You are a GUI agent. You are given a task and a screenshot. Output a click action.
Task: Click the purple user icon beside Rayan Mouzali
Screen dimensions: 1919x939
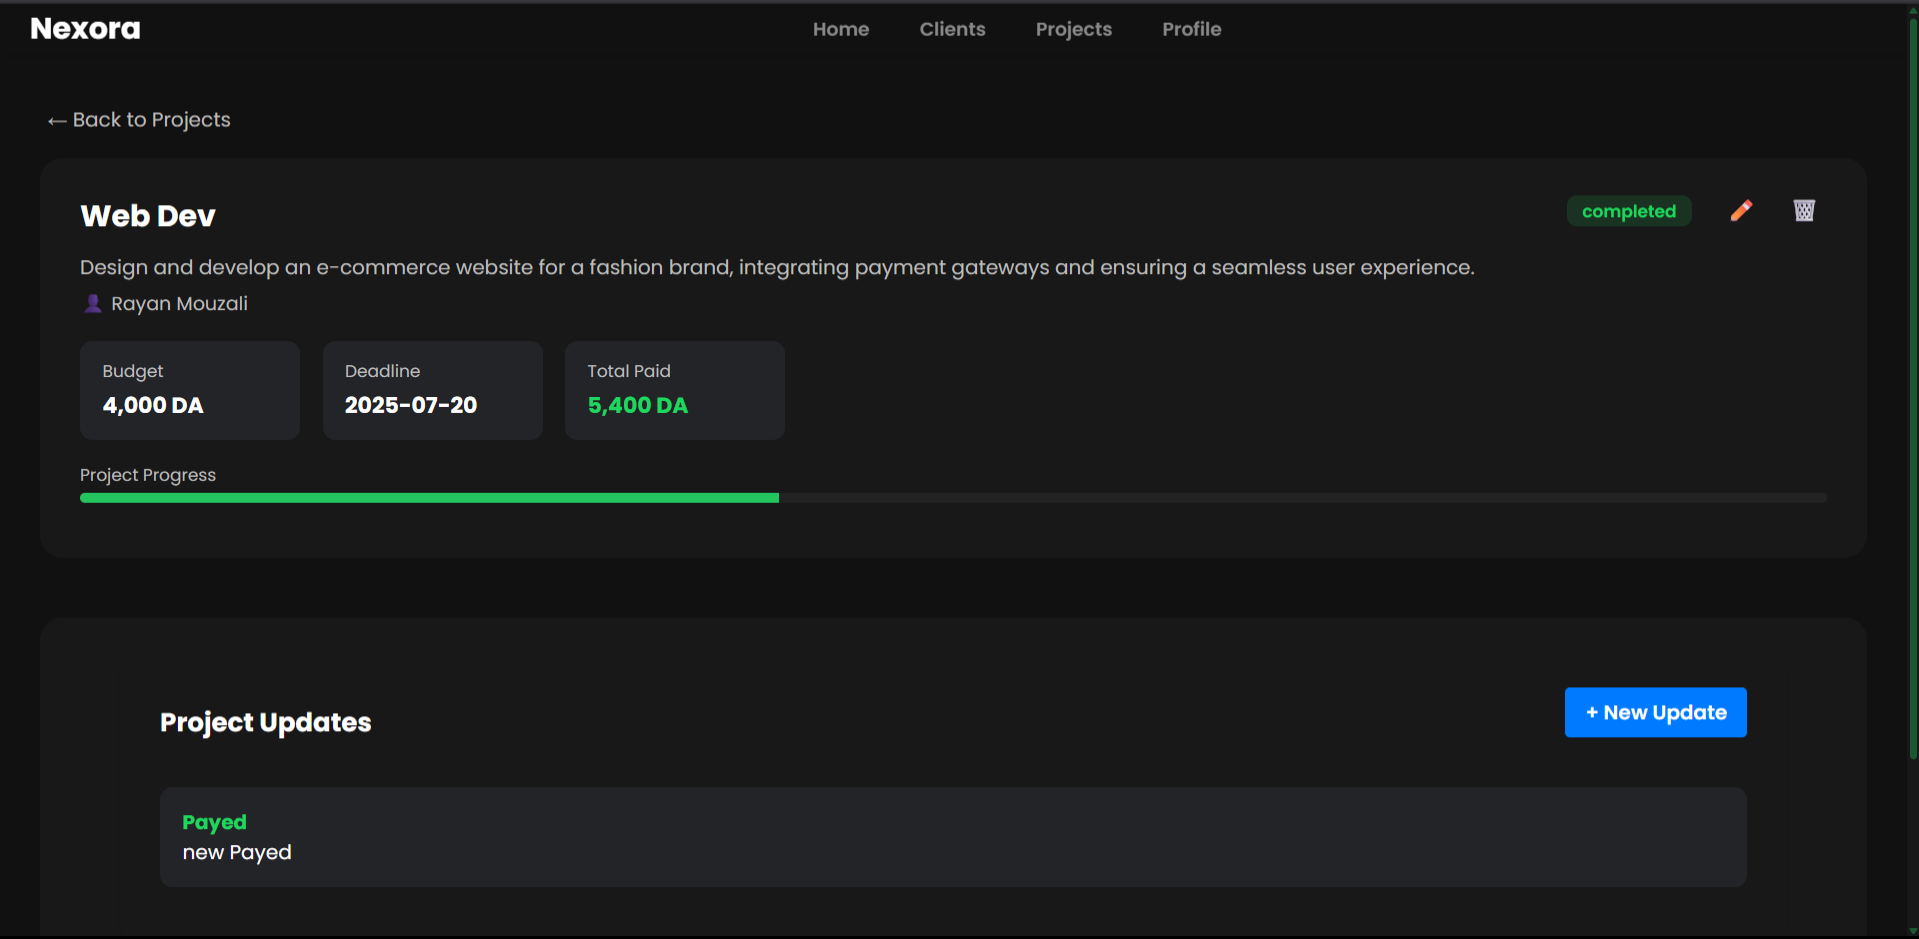pos(92,303)
